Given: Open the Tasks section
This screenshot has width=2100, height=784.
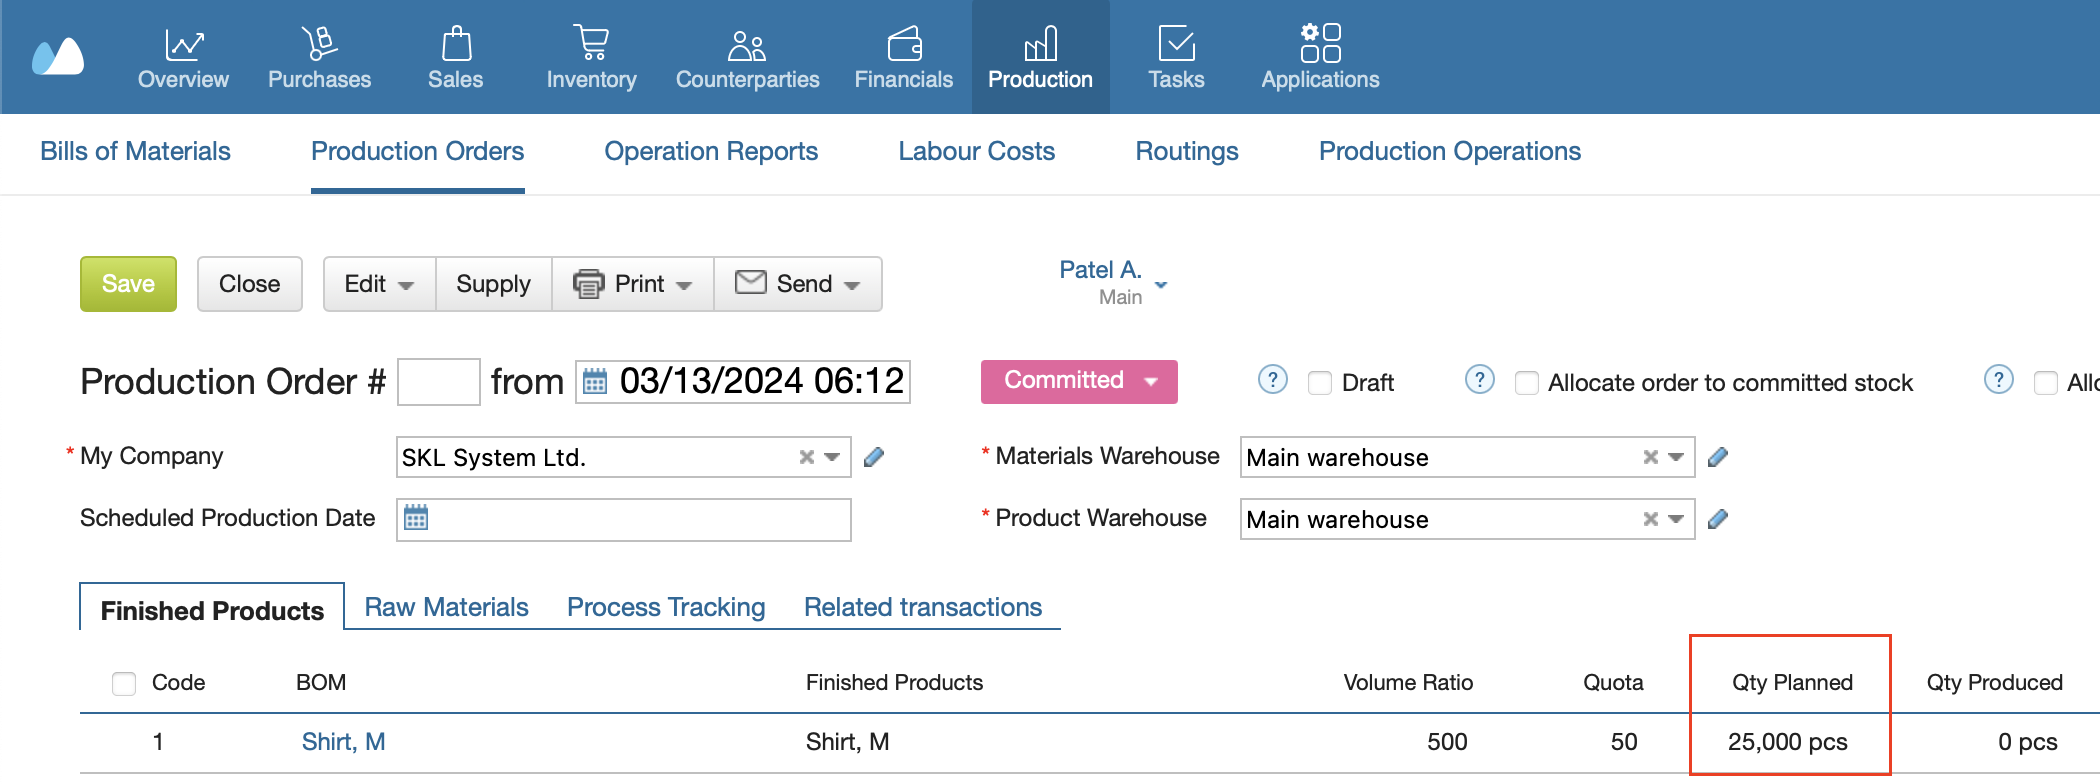Looking at the screenshot, I should tap(1176, 57).
